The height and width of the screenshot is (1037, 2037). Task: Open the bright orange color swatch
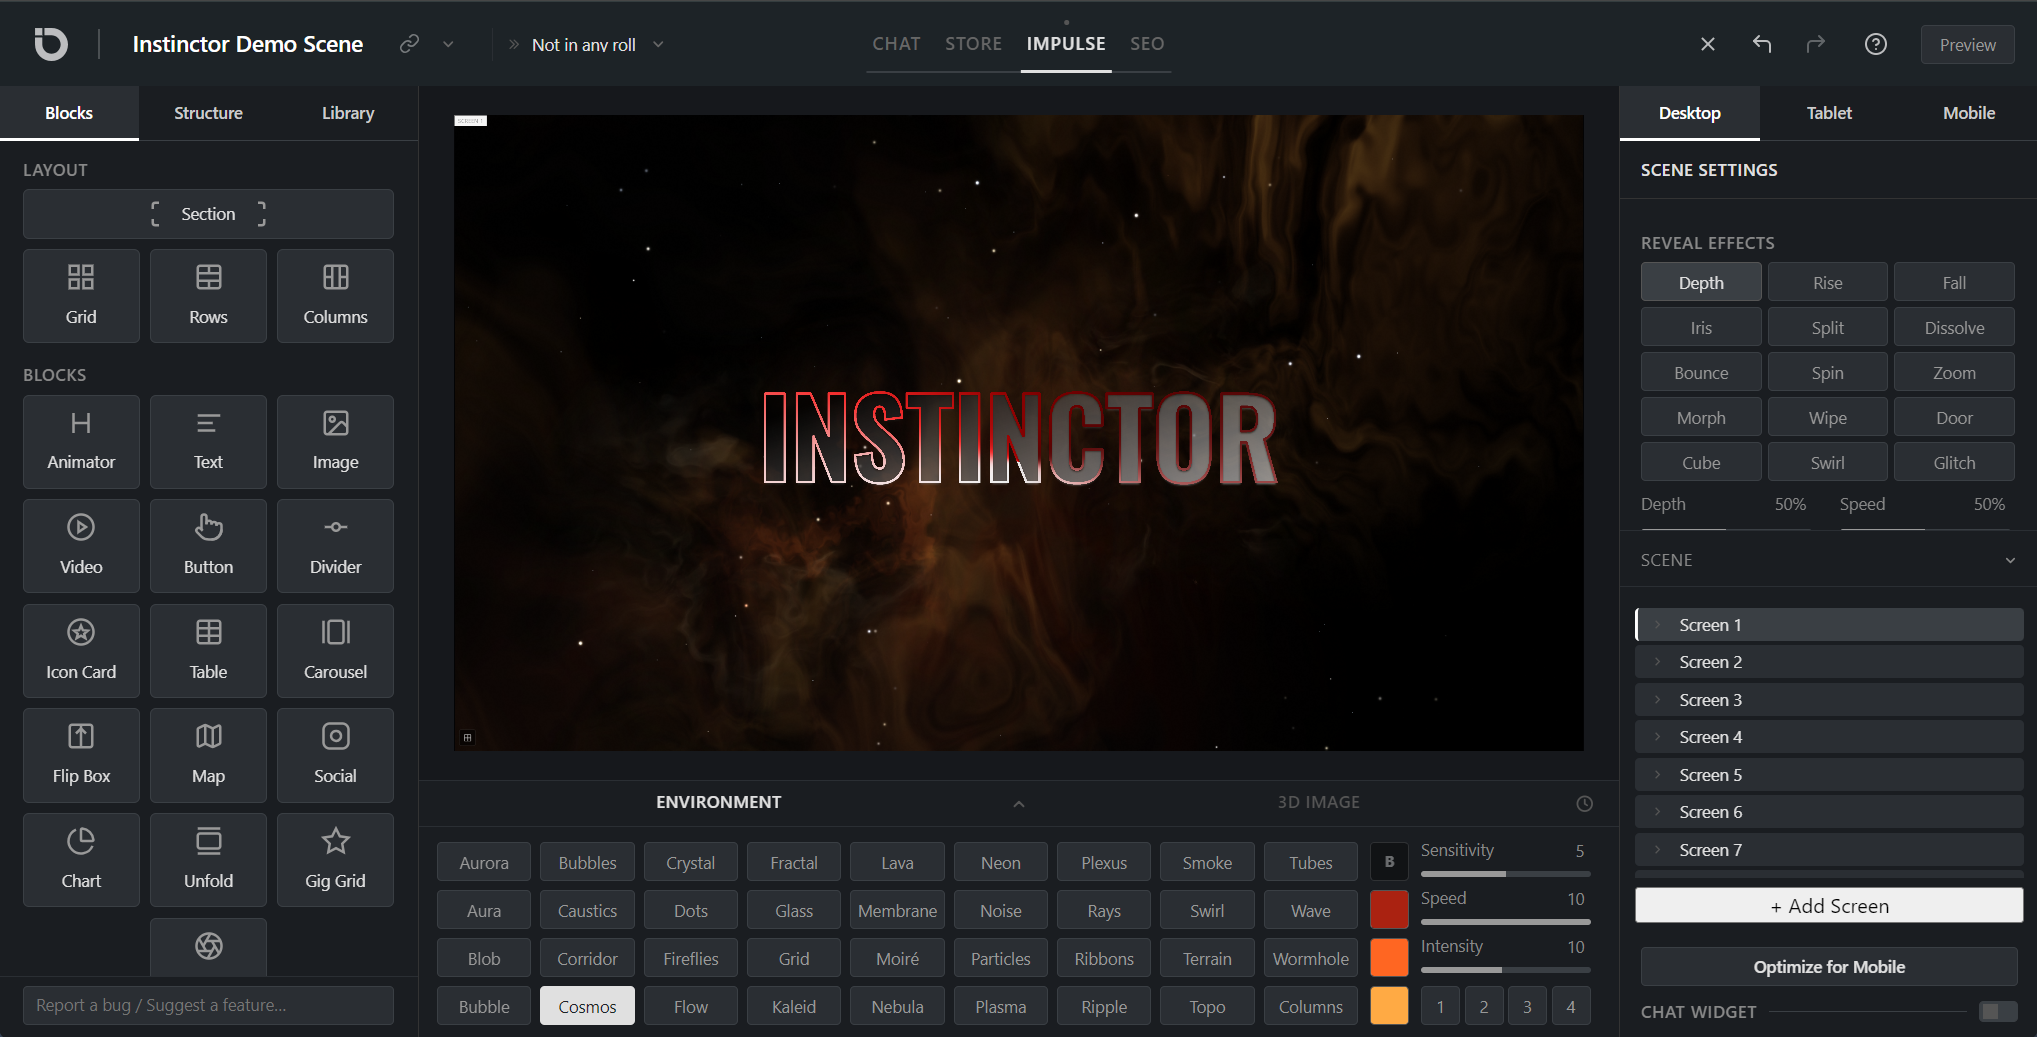click(1389, 957)
